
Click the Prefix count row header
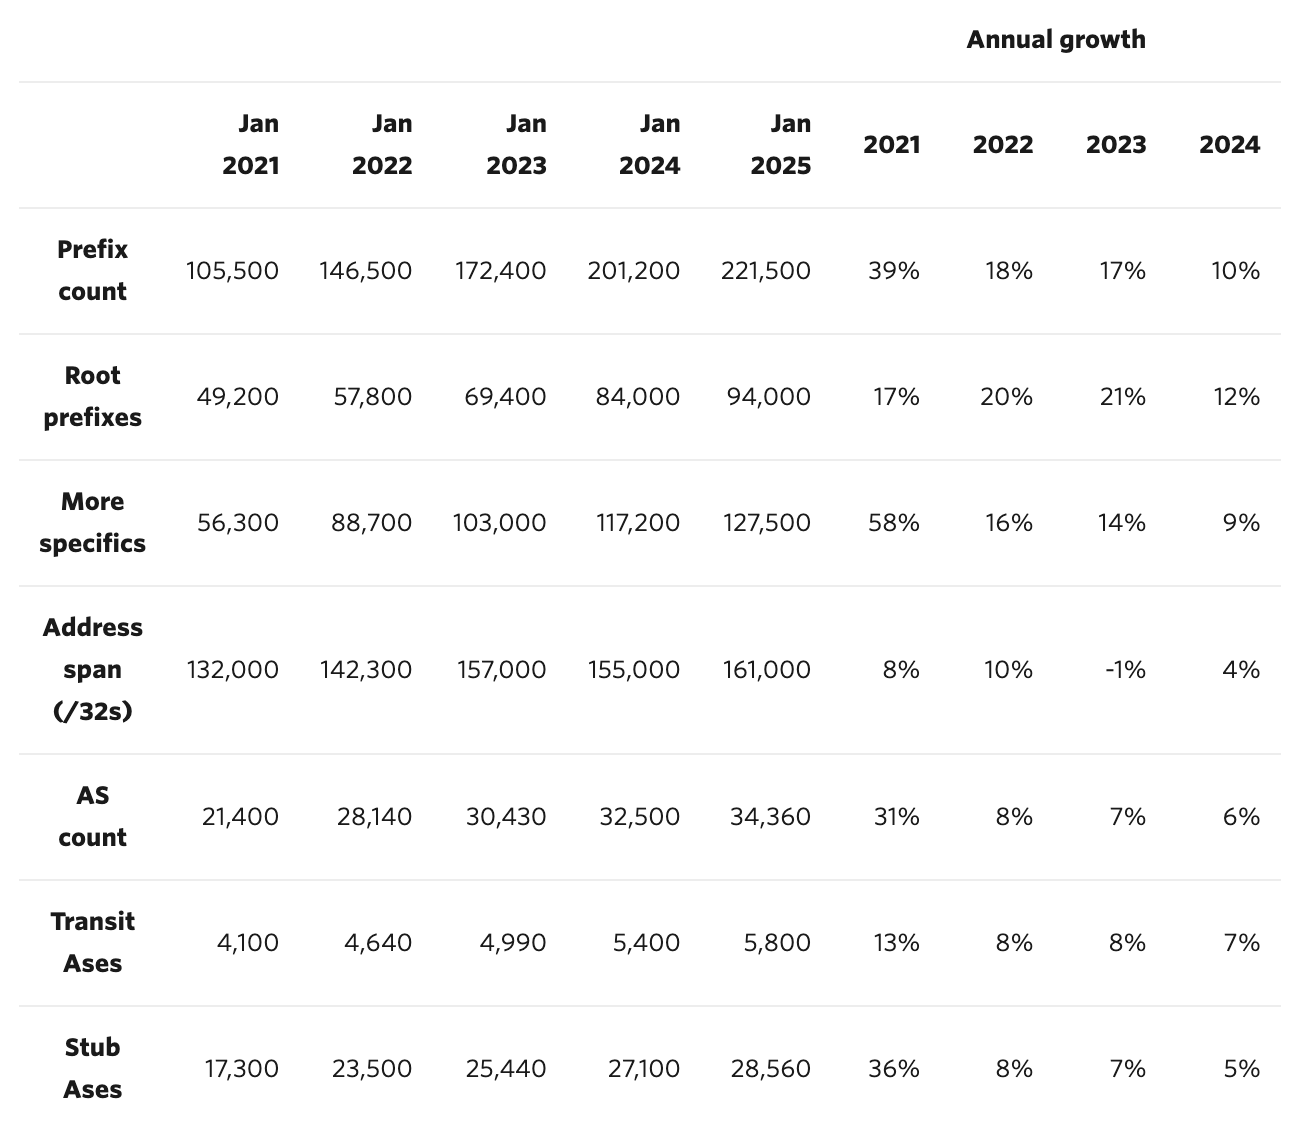92,270
